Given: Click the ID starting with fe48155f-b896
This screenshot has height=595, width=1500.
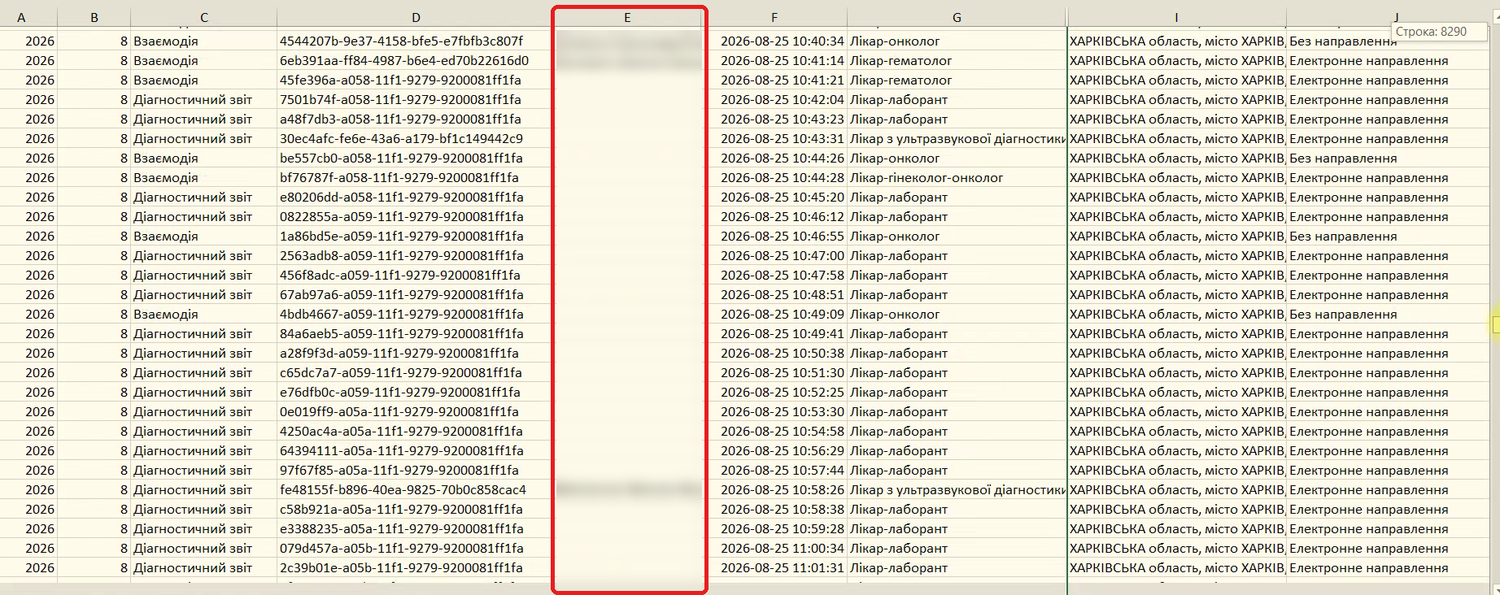Looking at the screenshot, I should pyautogui.click(x=403, y=490).
